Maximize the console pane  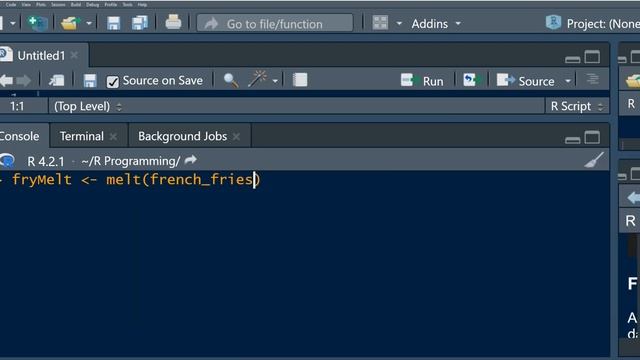[x=592, y=138]
